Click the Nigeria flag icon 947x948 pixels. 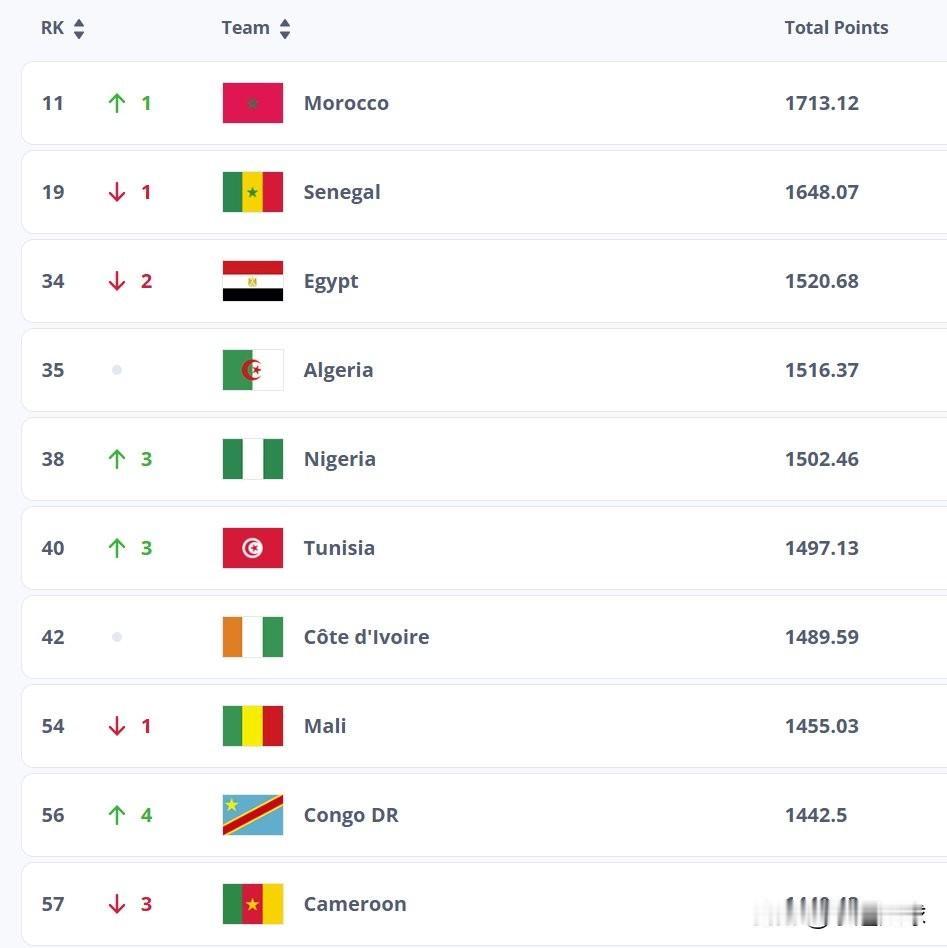(x=252, y=459)
